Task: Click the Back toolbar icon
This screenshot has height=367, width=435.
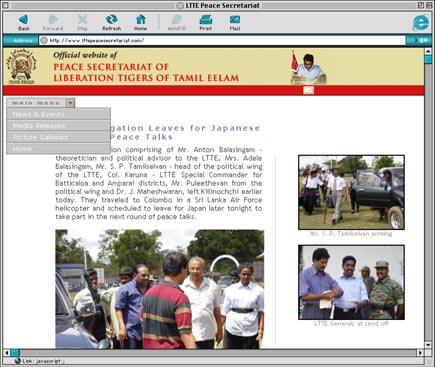Action: pos(24,20)
